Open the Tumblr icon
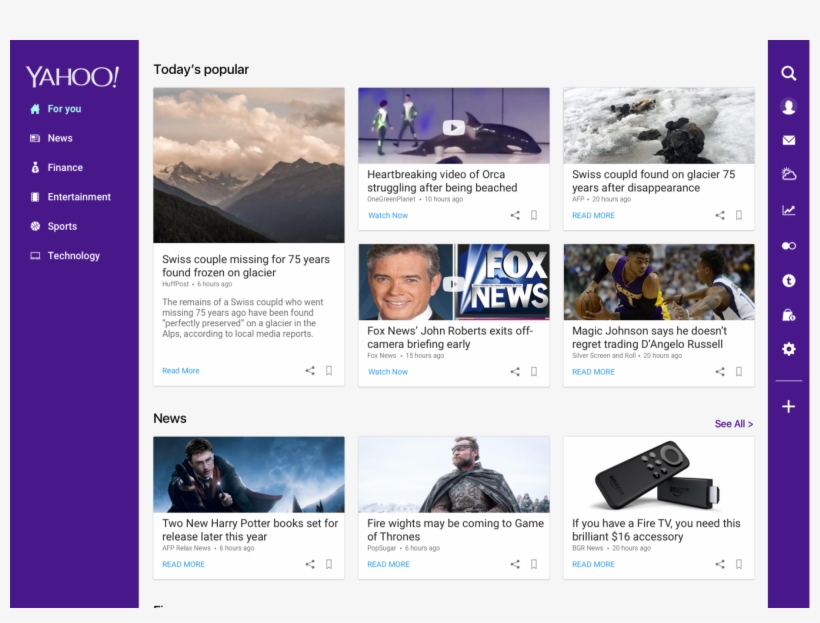The height and width of the screenshot is (623, 820). click(x=789, y=281)
